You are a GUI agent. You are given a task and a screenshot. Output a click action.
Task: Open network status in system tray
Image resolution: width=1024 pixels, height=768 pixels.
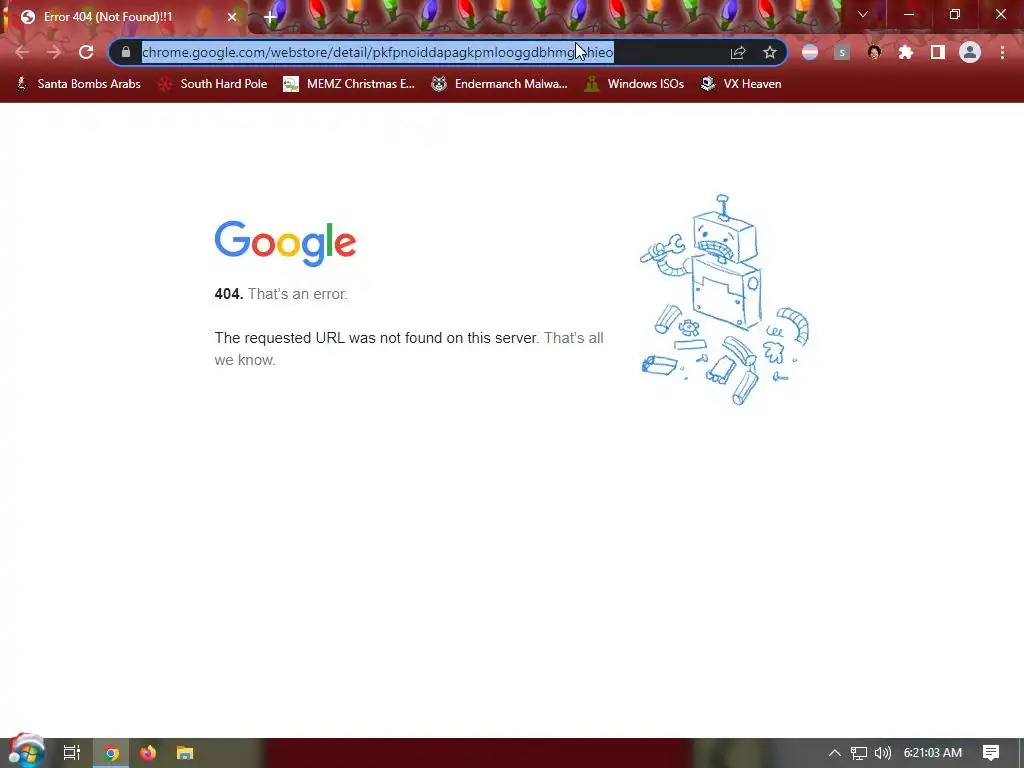click(x=859, y=753)
